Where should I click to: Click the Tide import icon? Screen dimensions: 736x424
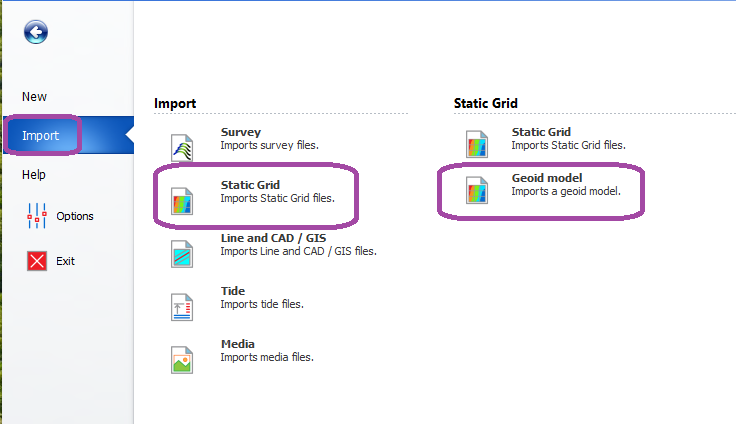pos(181,306)
